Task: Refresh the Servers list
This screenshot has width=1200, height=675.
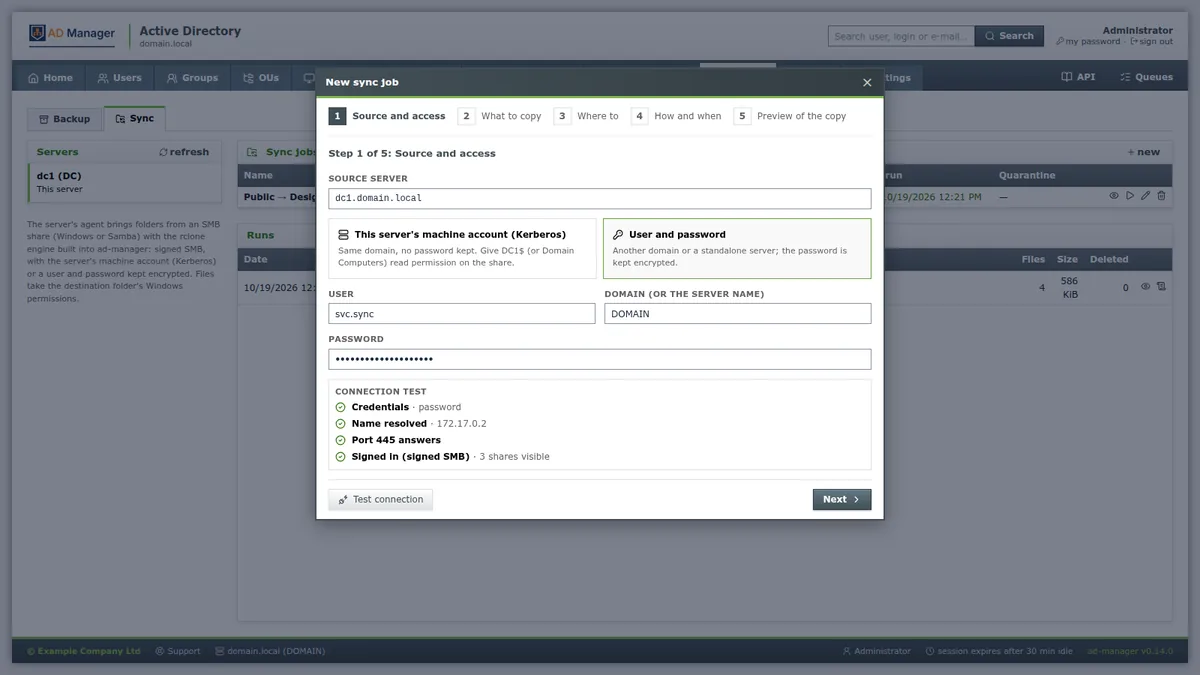Action: pos(184,152)
